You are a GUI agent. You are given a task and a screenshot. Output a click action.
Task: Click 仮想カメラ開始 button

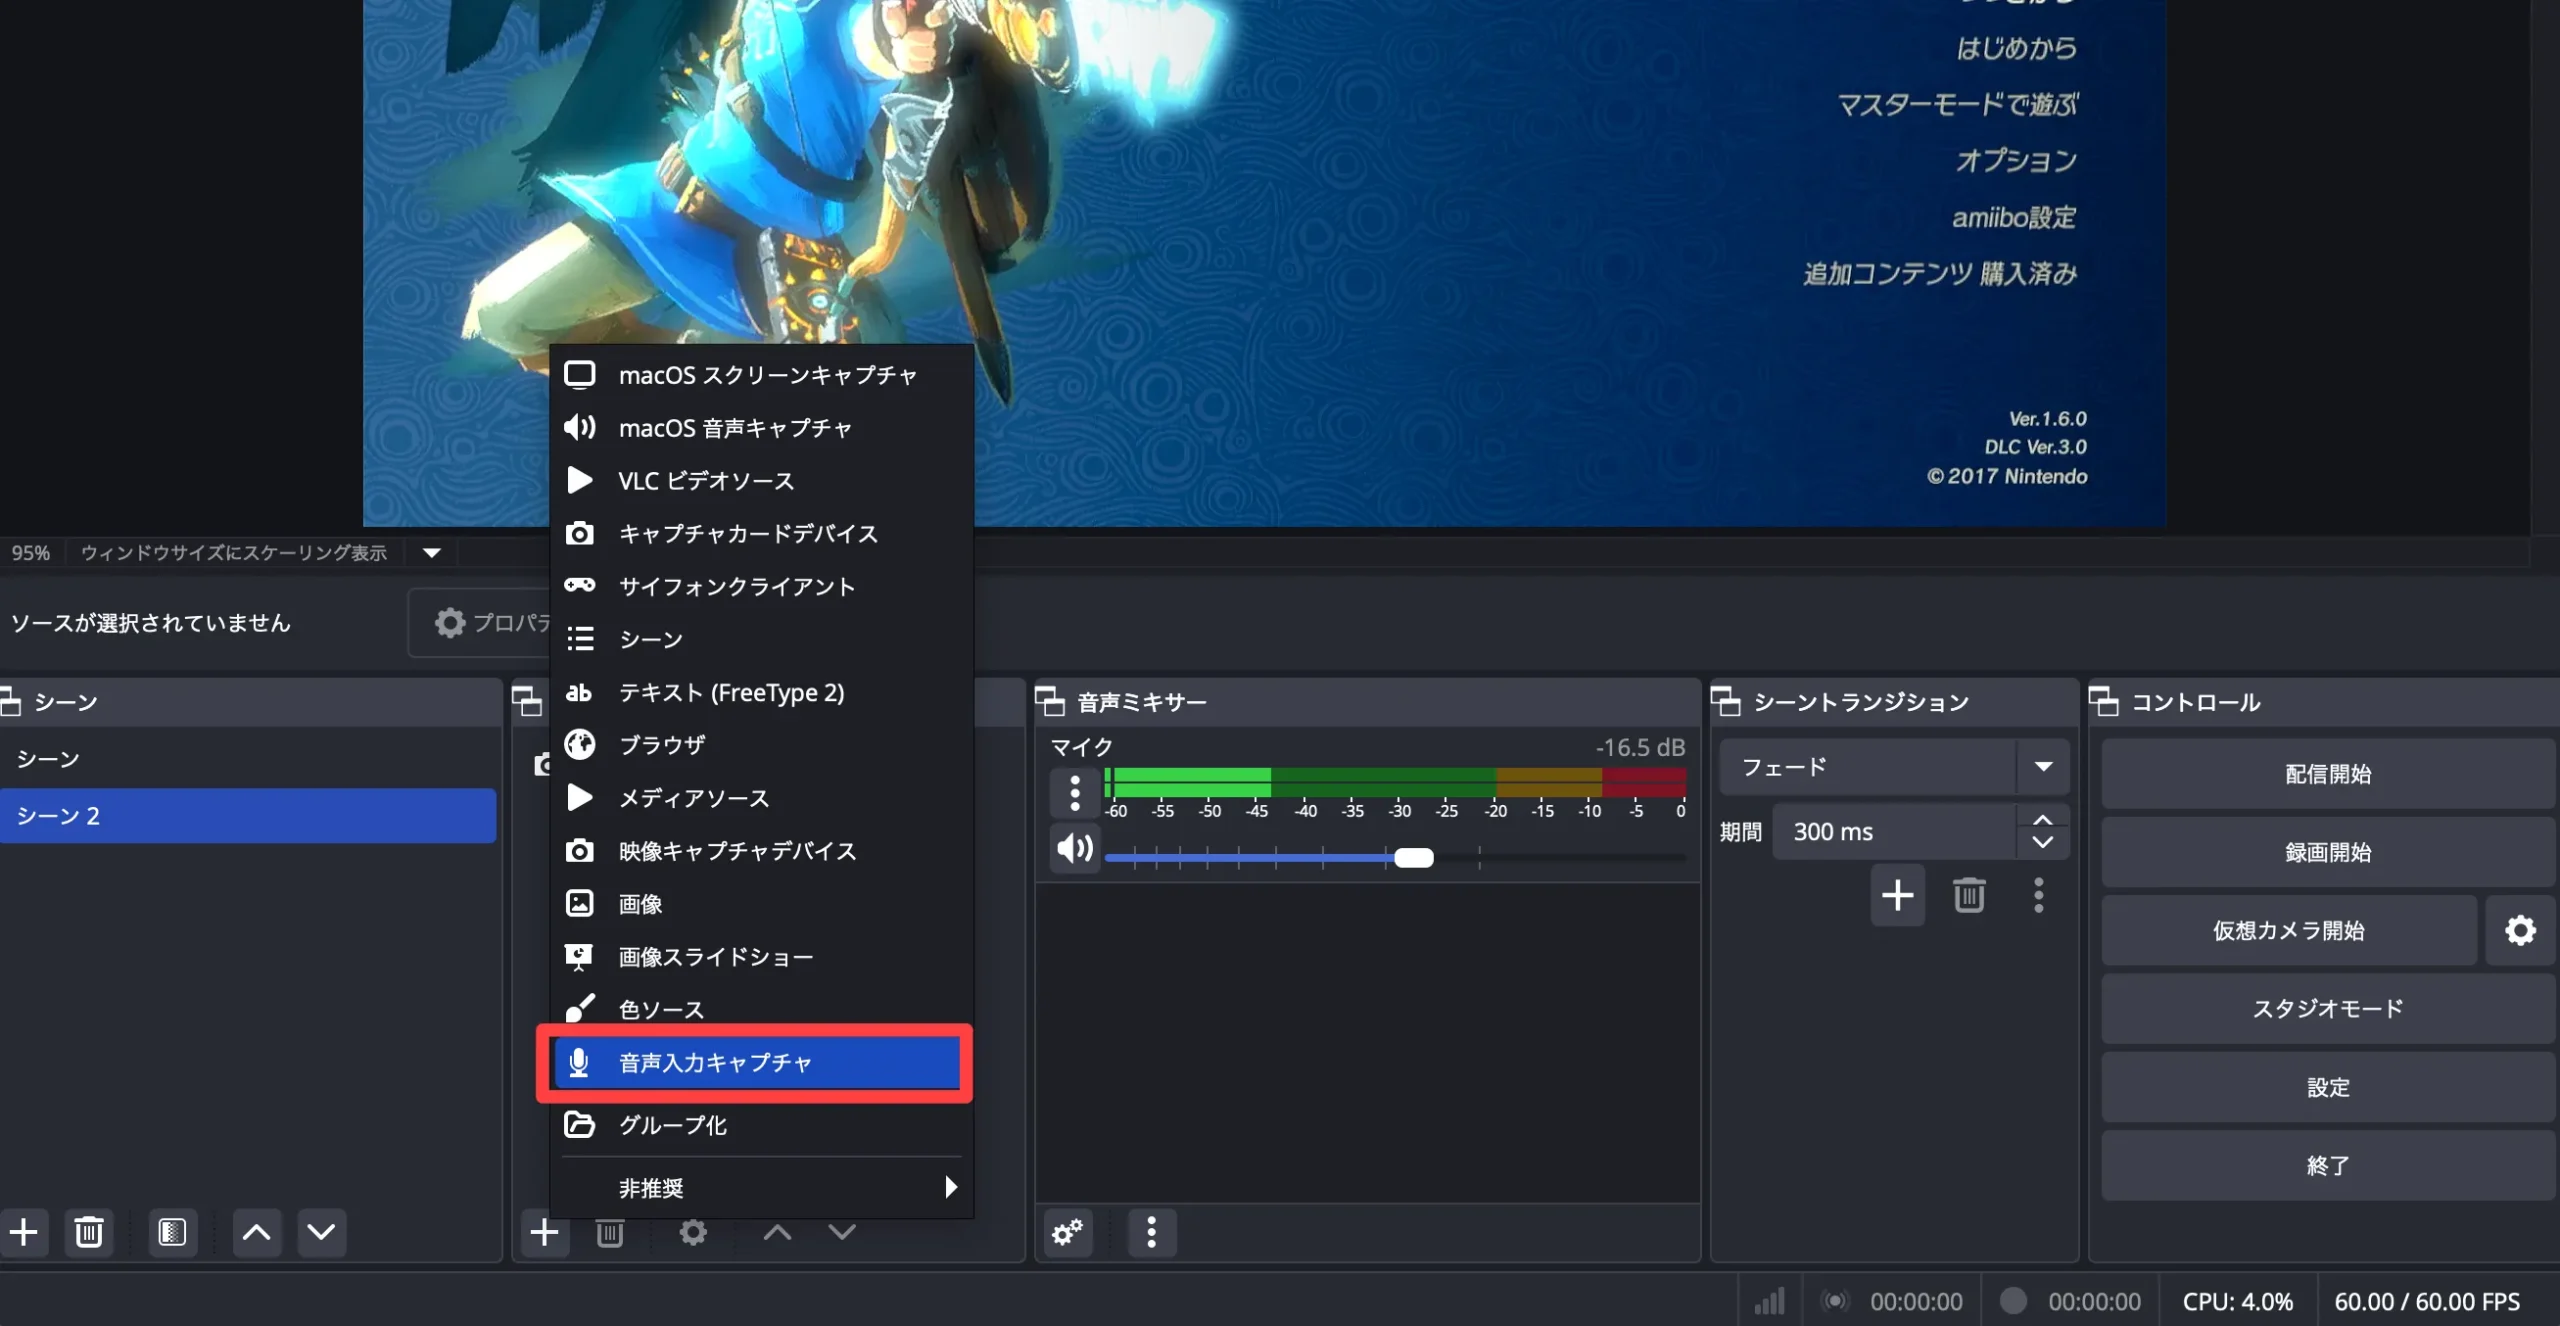click(2289, 931)
